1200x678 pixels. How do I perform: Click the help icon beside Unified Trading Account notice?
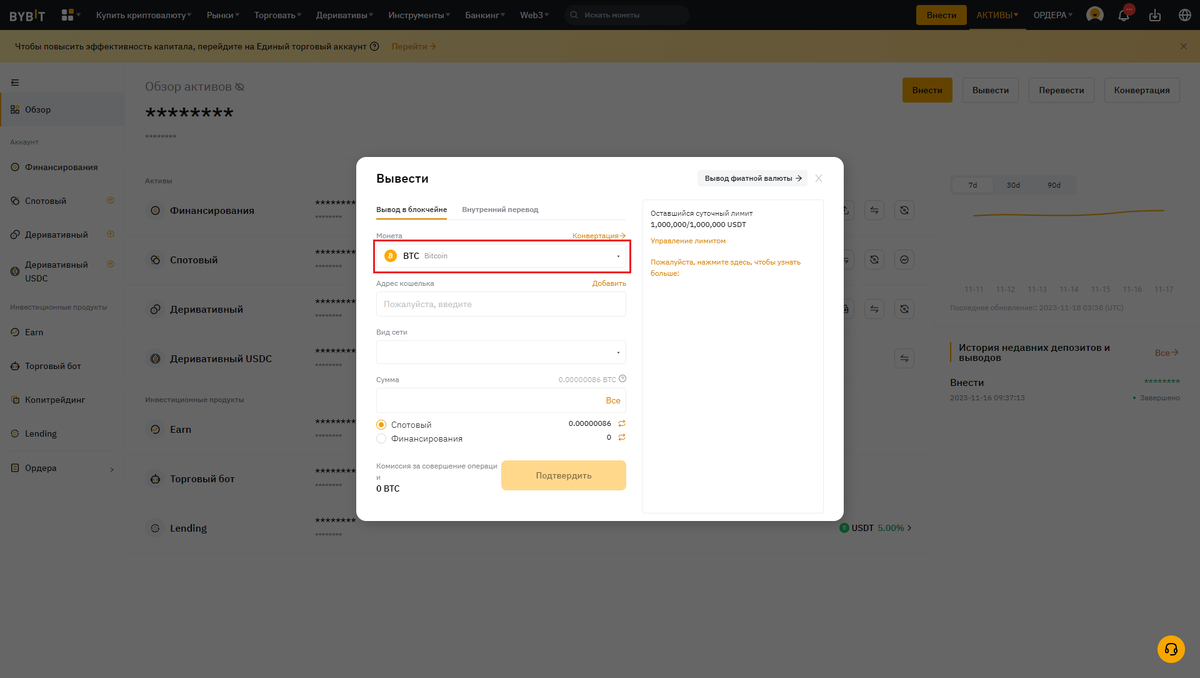click(375, 46)
